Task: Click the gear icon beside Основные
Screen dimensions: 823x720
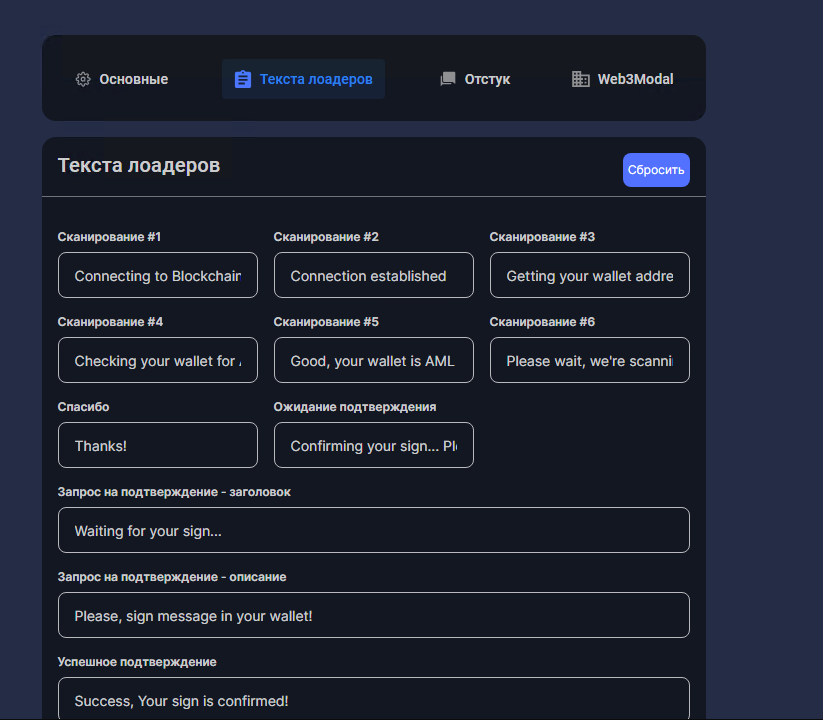Action: pyautogui.click(x=83, y=79)
